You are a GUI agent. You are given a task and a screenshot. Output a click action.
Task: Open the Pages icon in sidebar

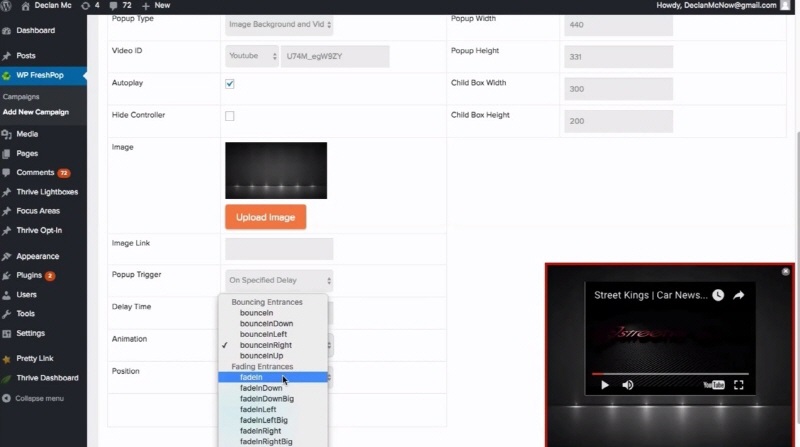[7, 154]
